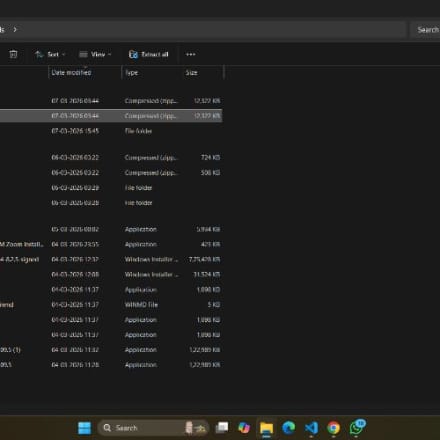
Task: Open Microsoft Edge from the taskbar
Action: pos(289,428)
